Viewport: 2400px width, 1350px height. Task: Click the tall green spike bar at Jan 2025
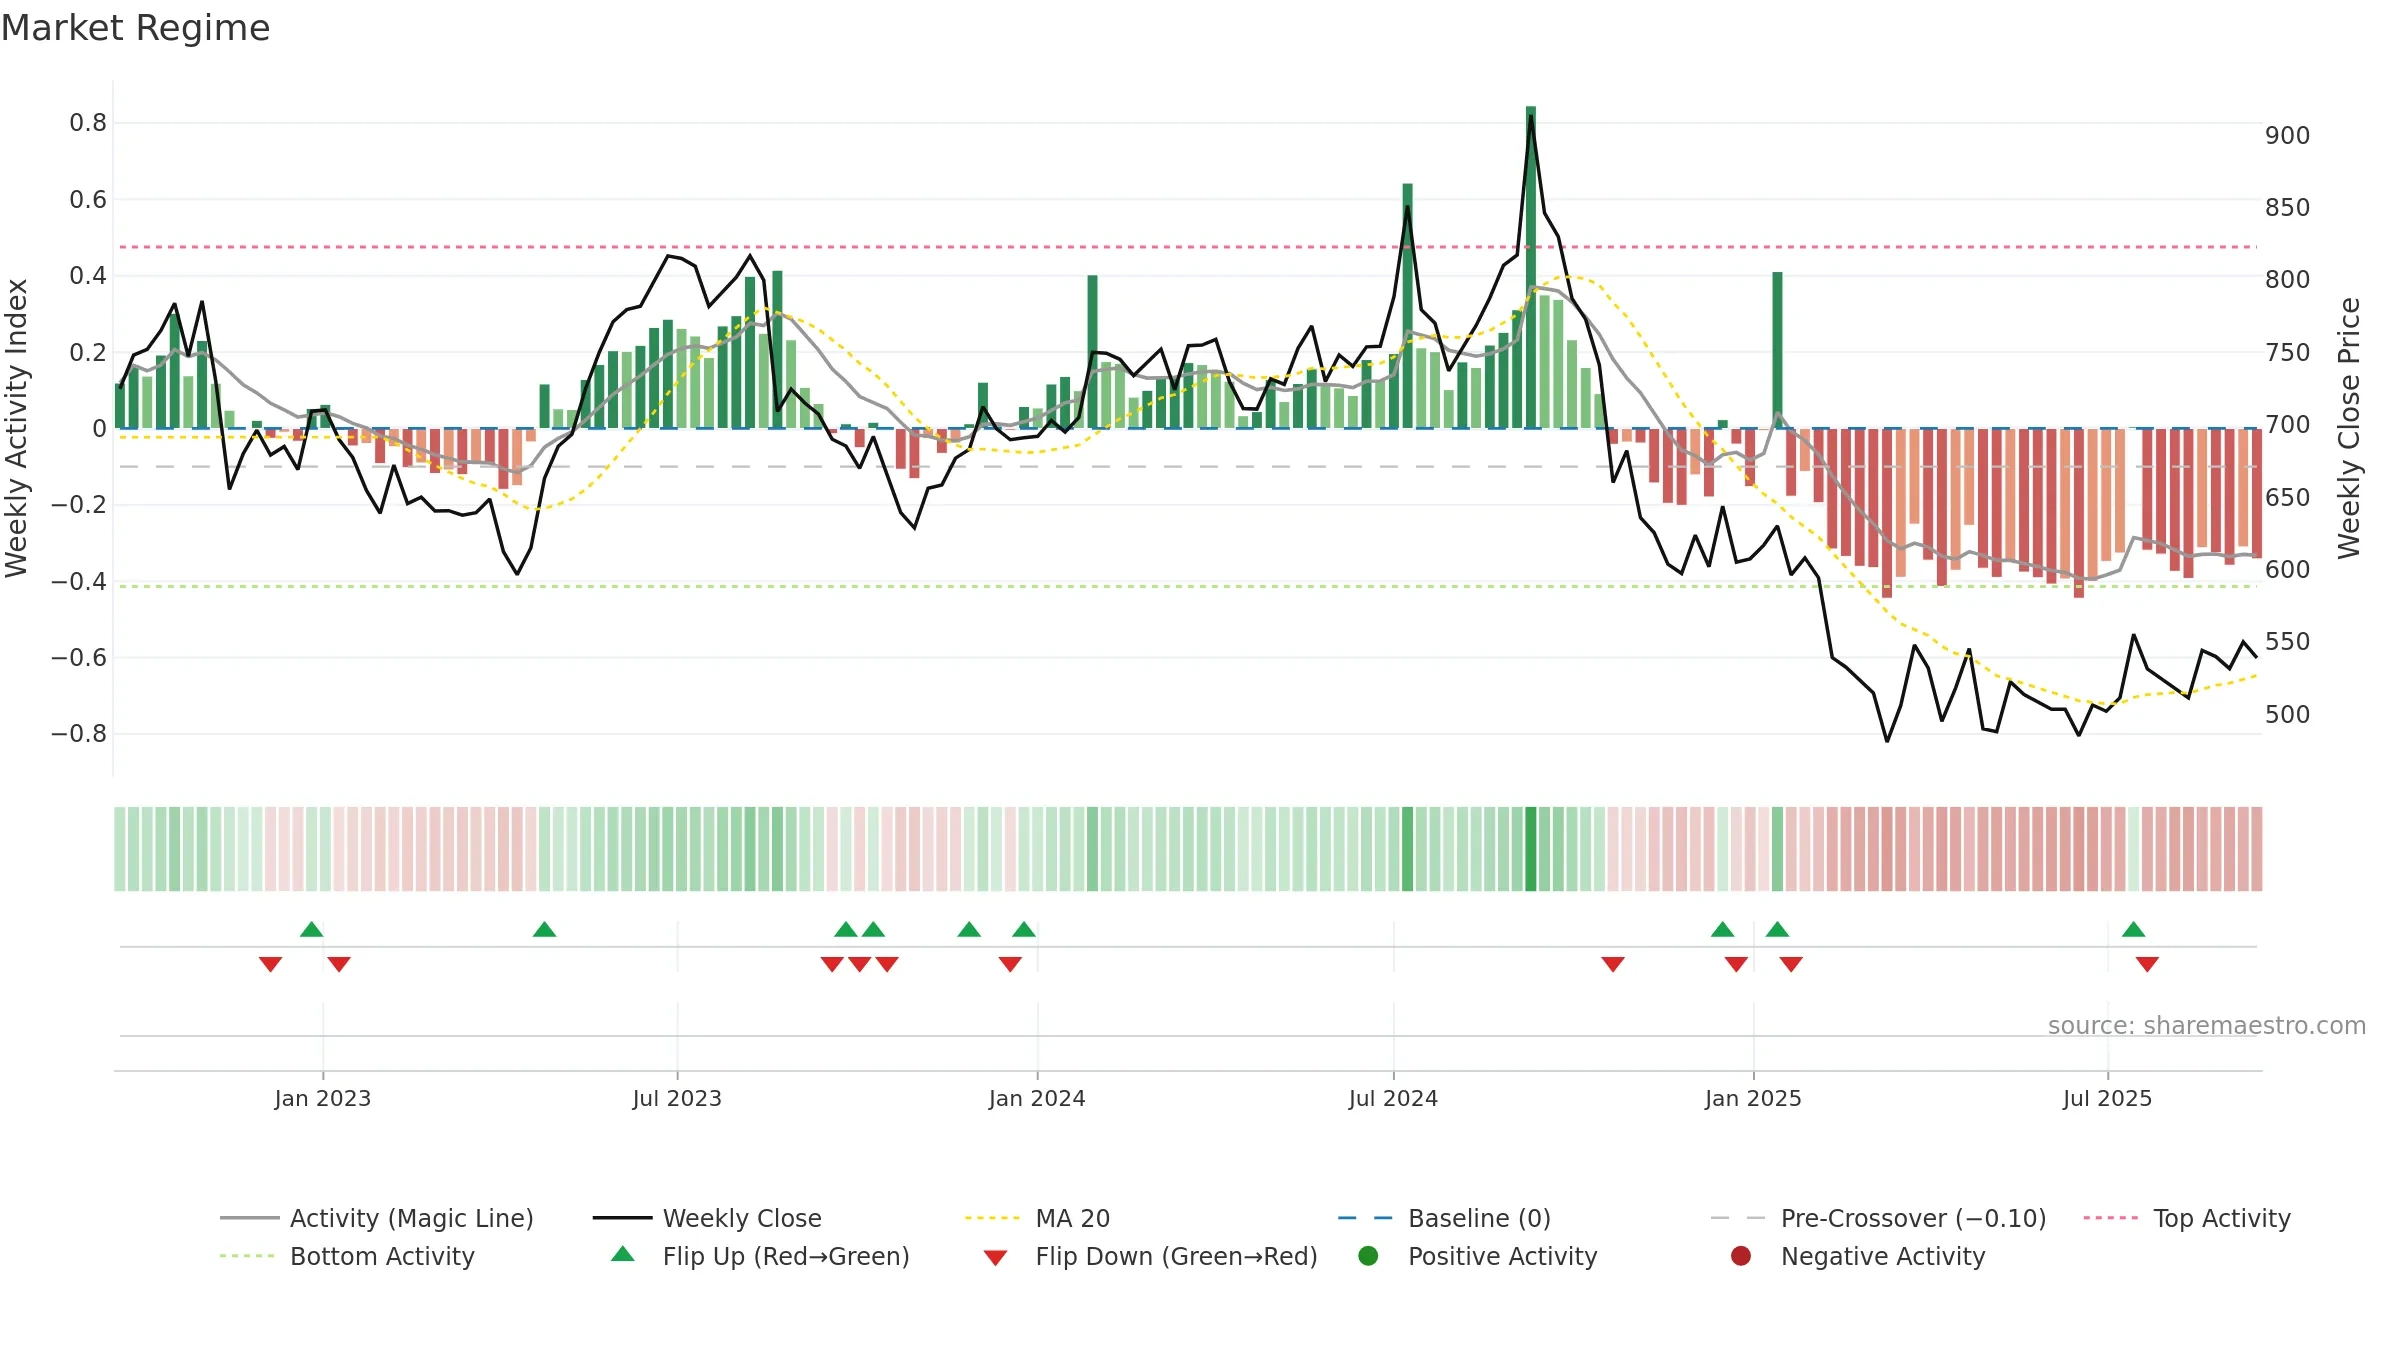[x=1777, y=350]
